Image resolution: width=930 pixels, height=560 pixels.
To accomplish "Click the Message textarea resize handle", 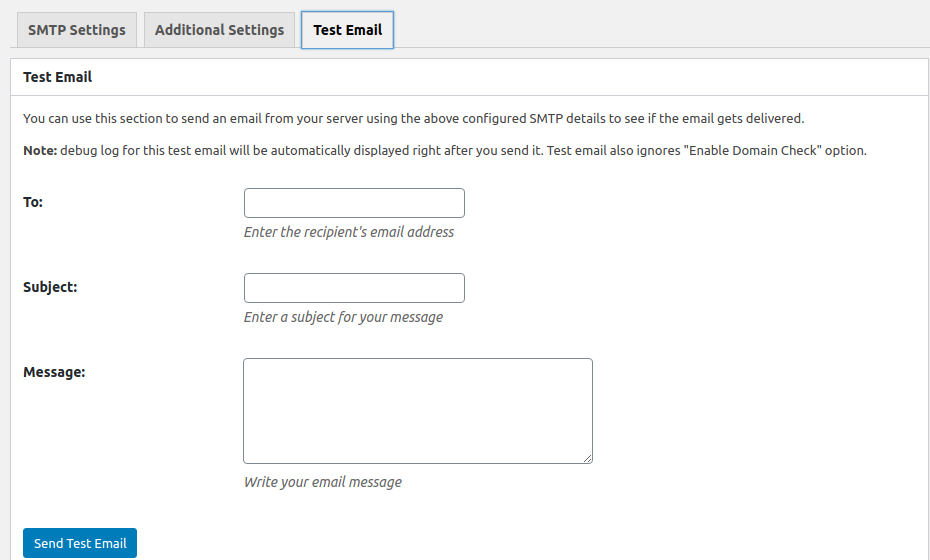I will [587, 458].
